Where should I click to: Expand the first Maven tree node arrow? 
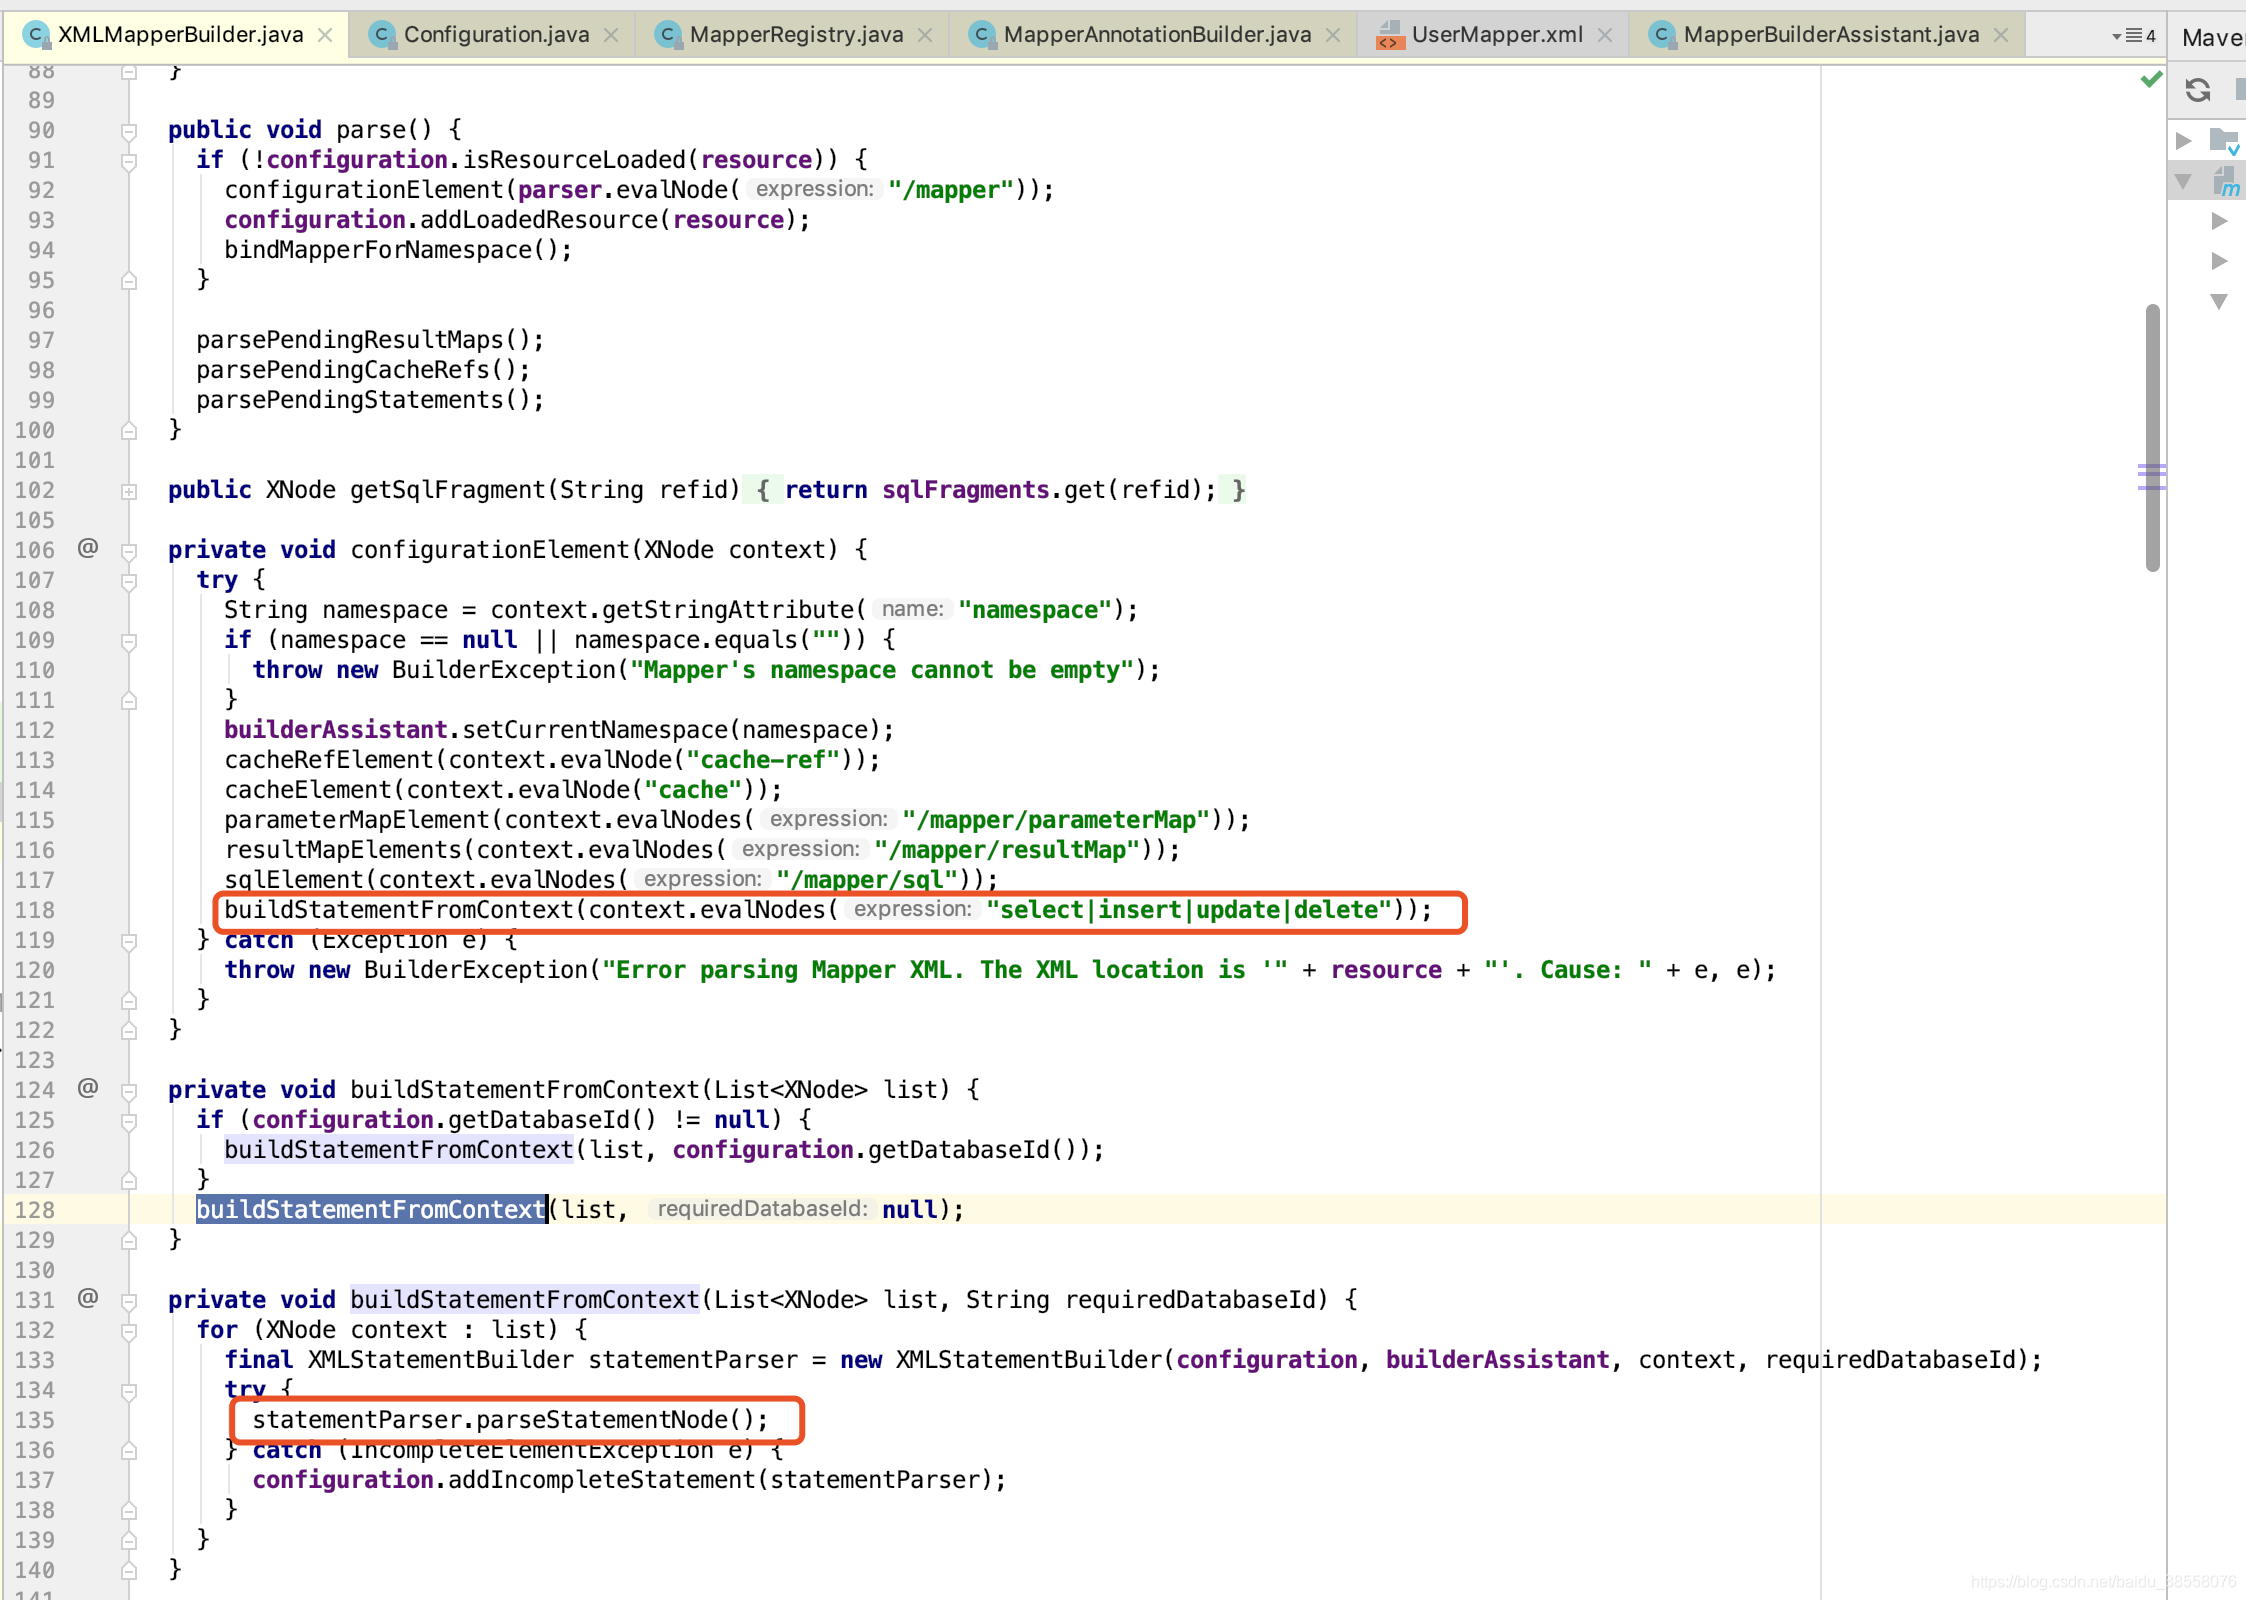tap(2184, 141)
